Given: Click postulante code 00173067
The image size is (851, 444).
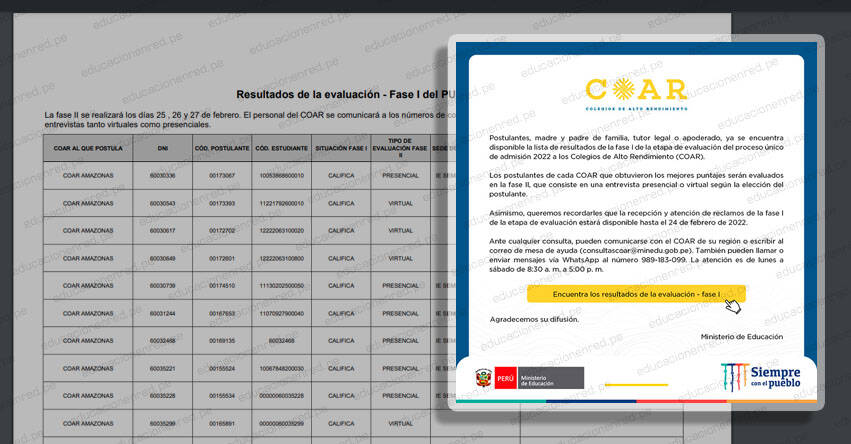Looking at the screenshot, I should coord(222,176).
